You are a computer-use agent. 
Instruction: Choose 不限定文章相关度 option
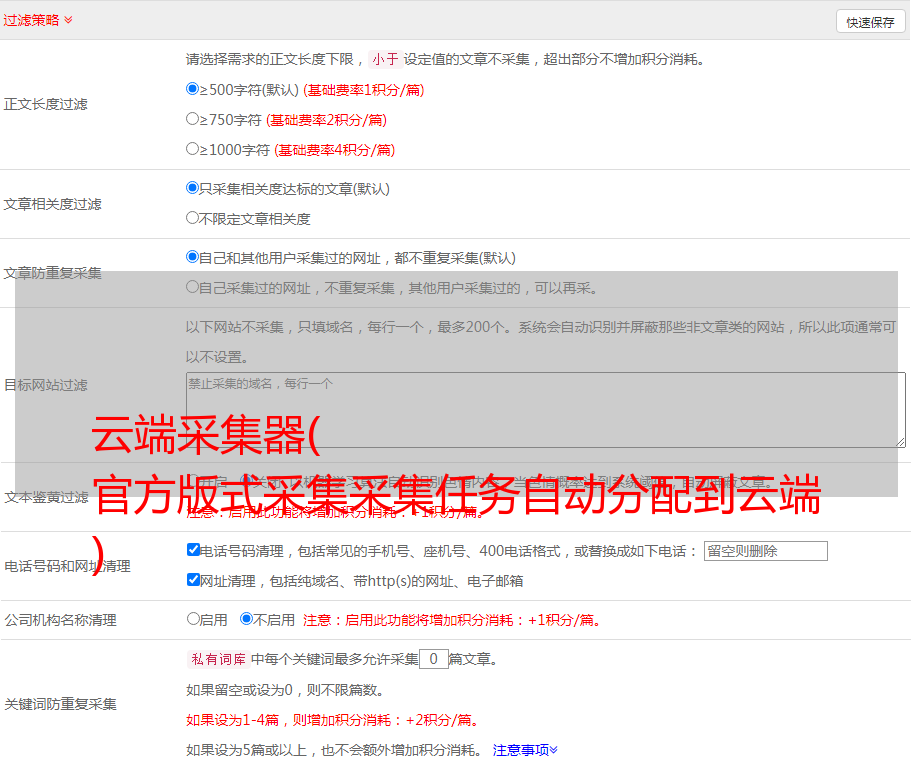[193, 218]
